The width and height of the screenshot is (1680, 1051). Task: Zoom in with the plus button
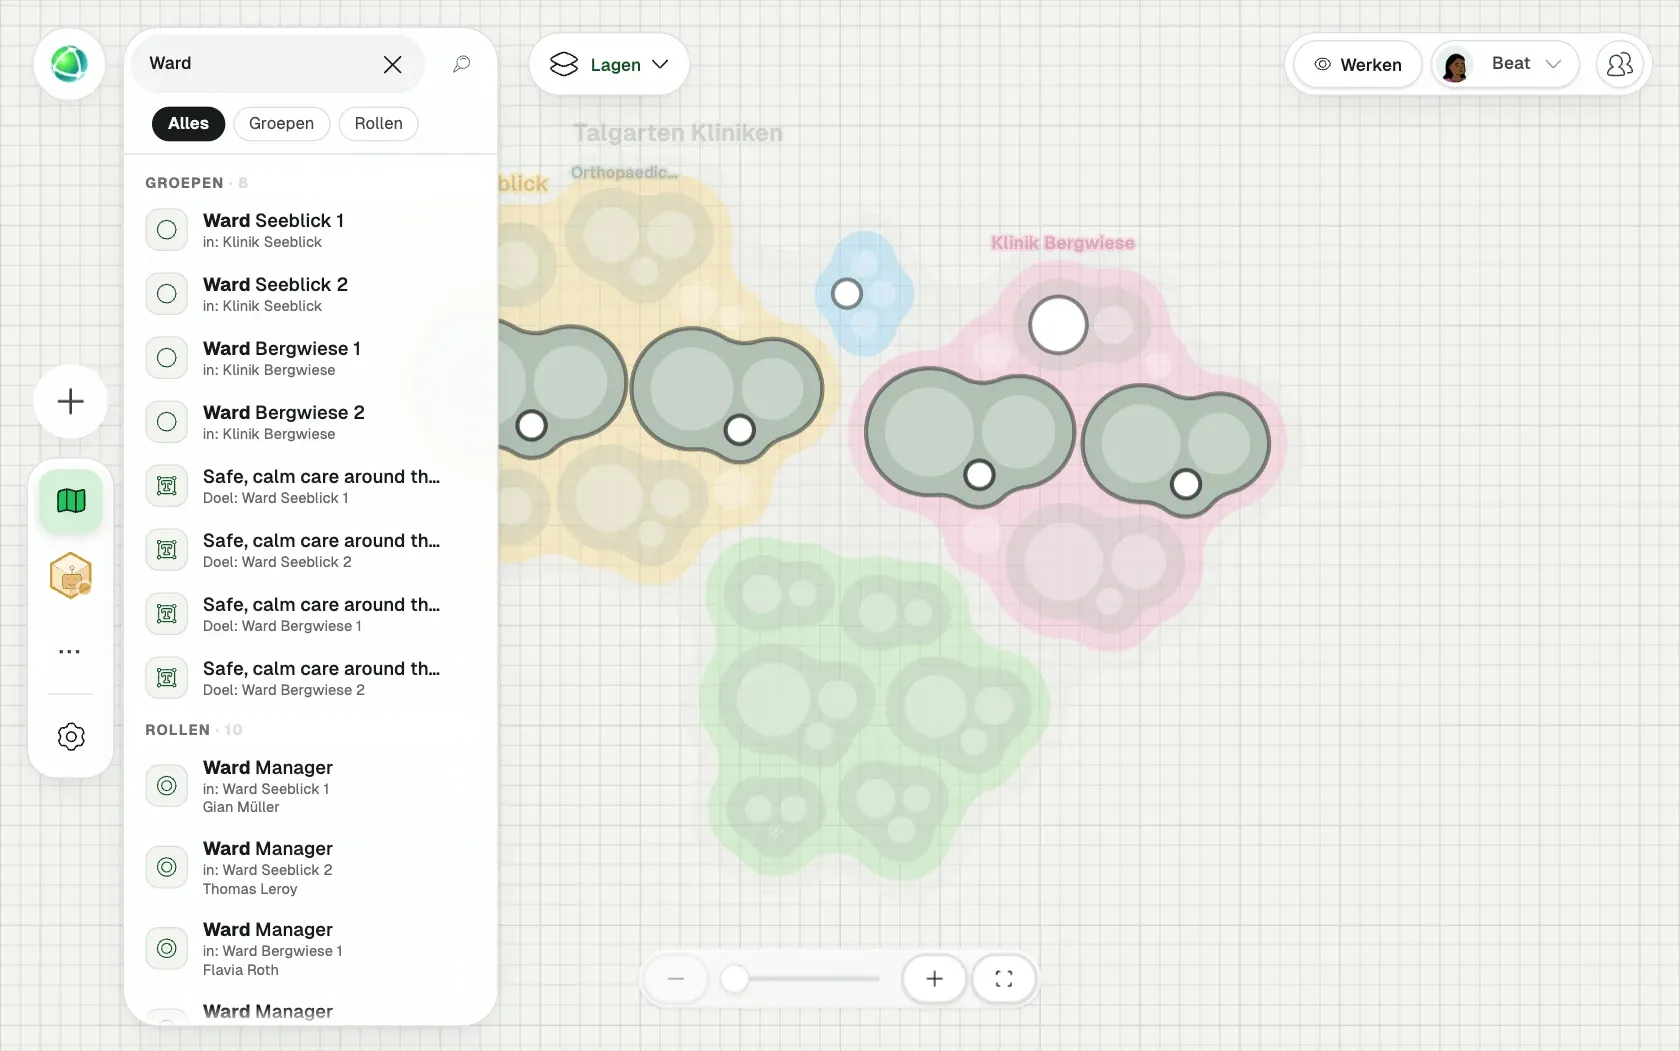934,979
